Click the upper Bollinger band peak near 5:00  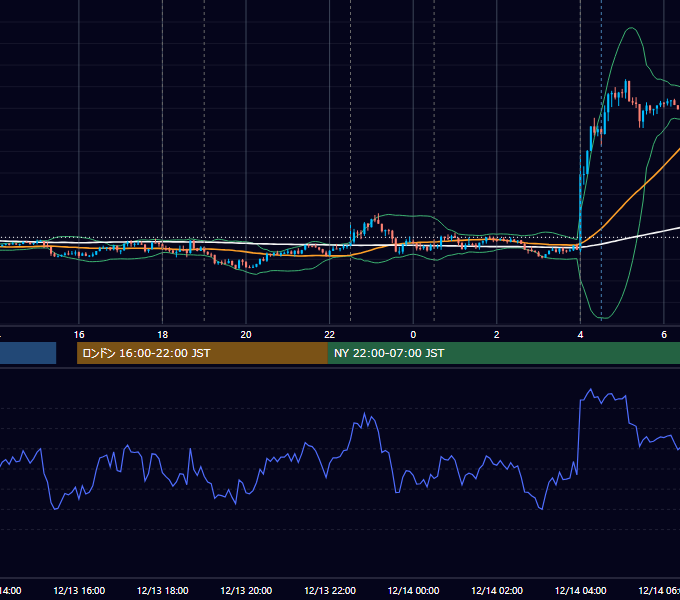pyautogui.click(x=631, y=28)
